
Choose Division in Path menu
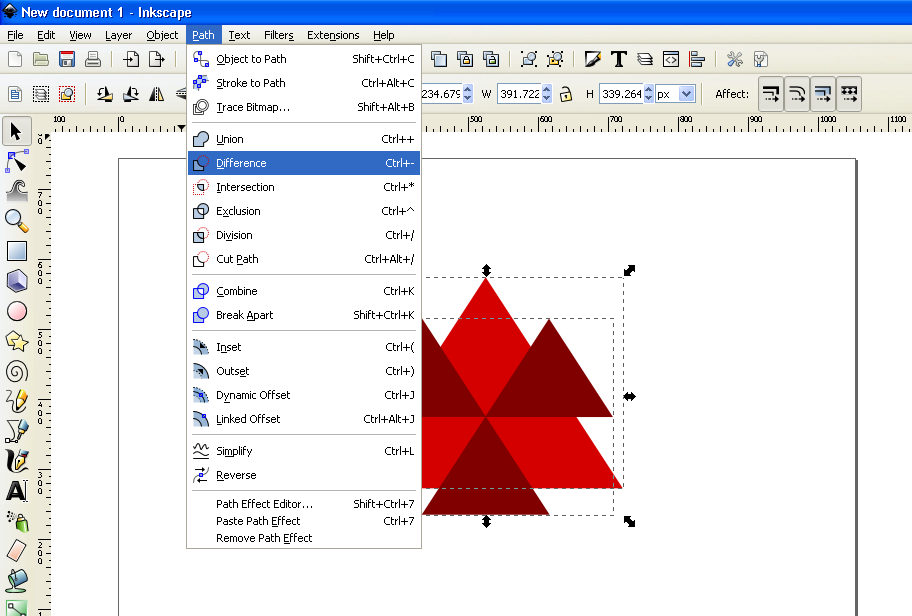pyautogui.click(x=304, y=235)
